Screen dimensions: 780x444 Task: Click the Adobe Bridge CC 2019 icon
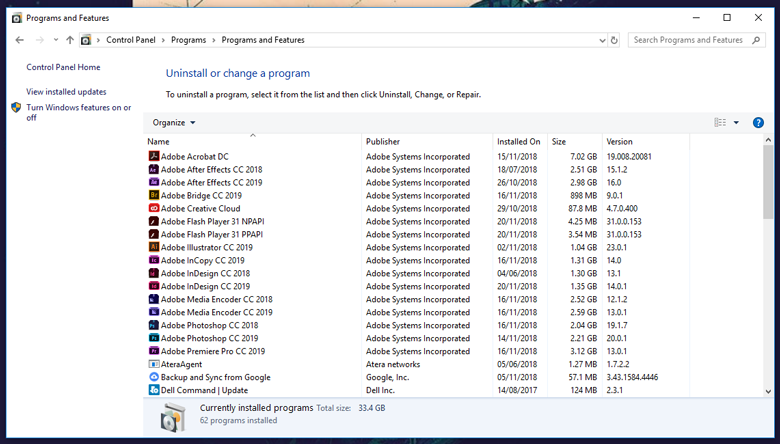(154, 195)
